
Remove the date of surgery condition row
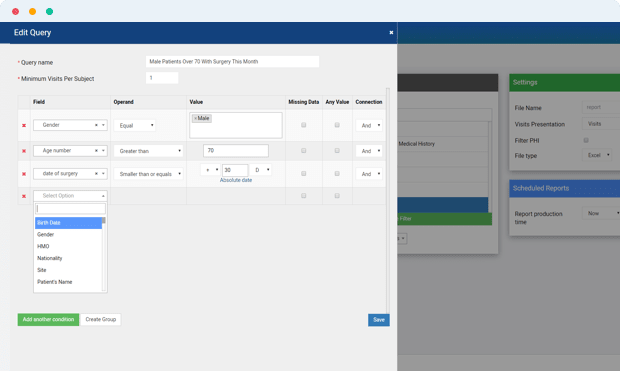(24, 174)
